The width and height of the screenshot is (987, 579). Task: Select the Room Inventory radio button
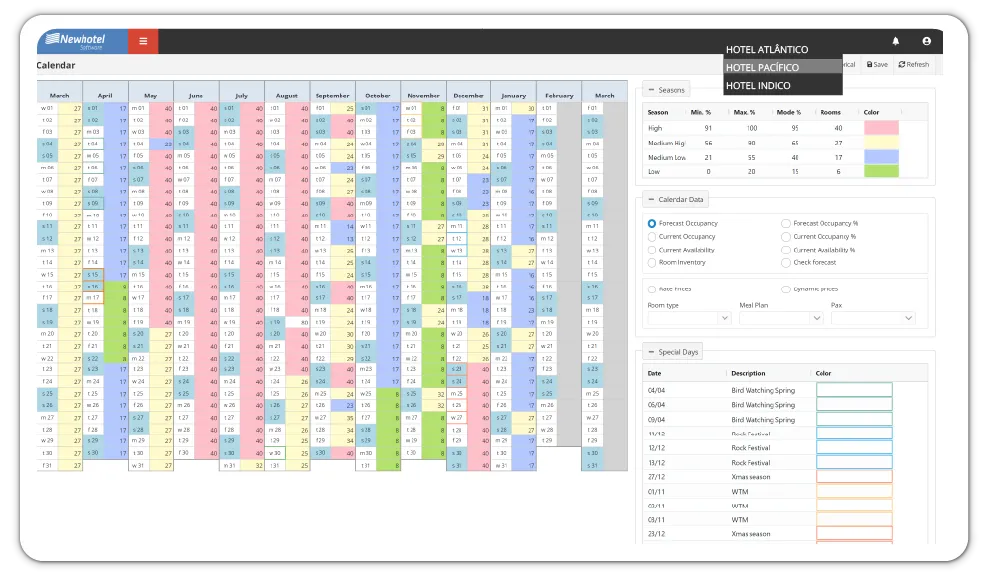(x=651, y=262)
